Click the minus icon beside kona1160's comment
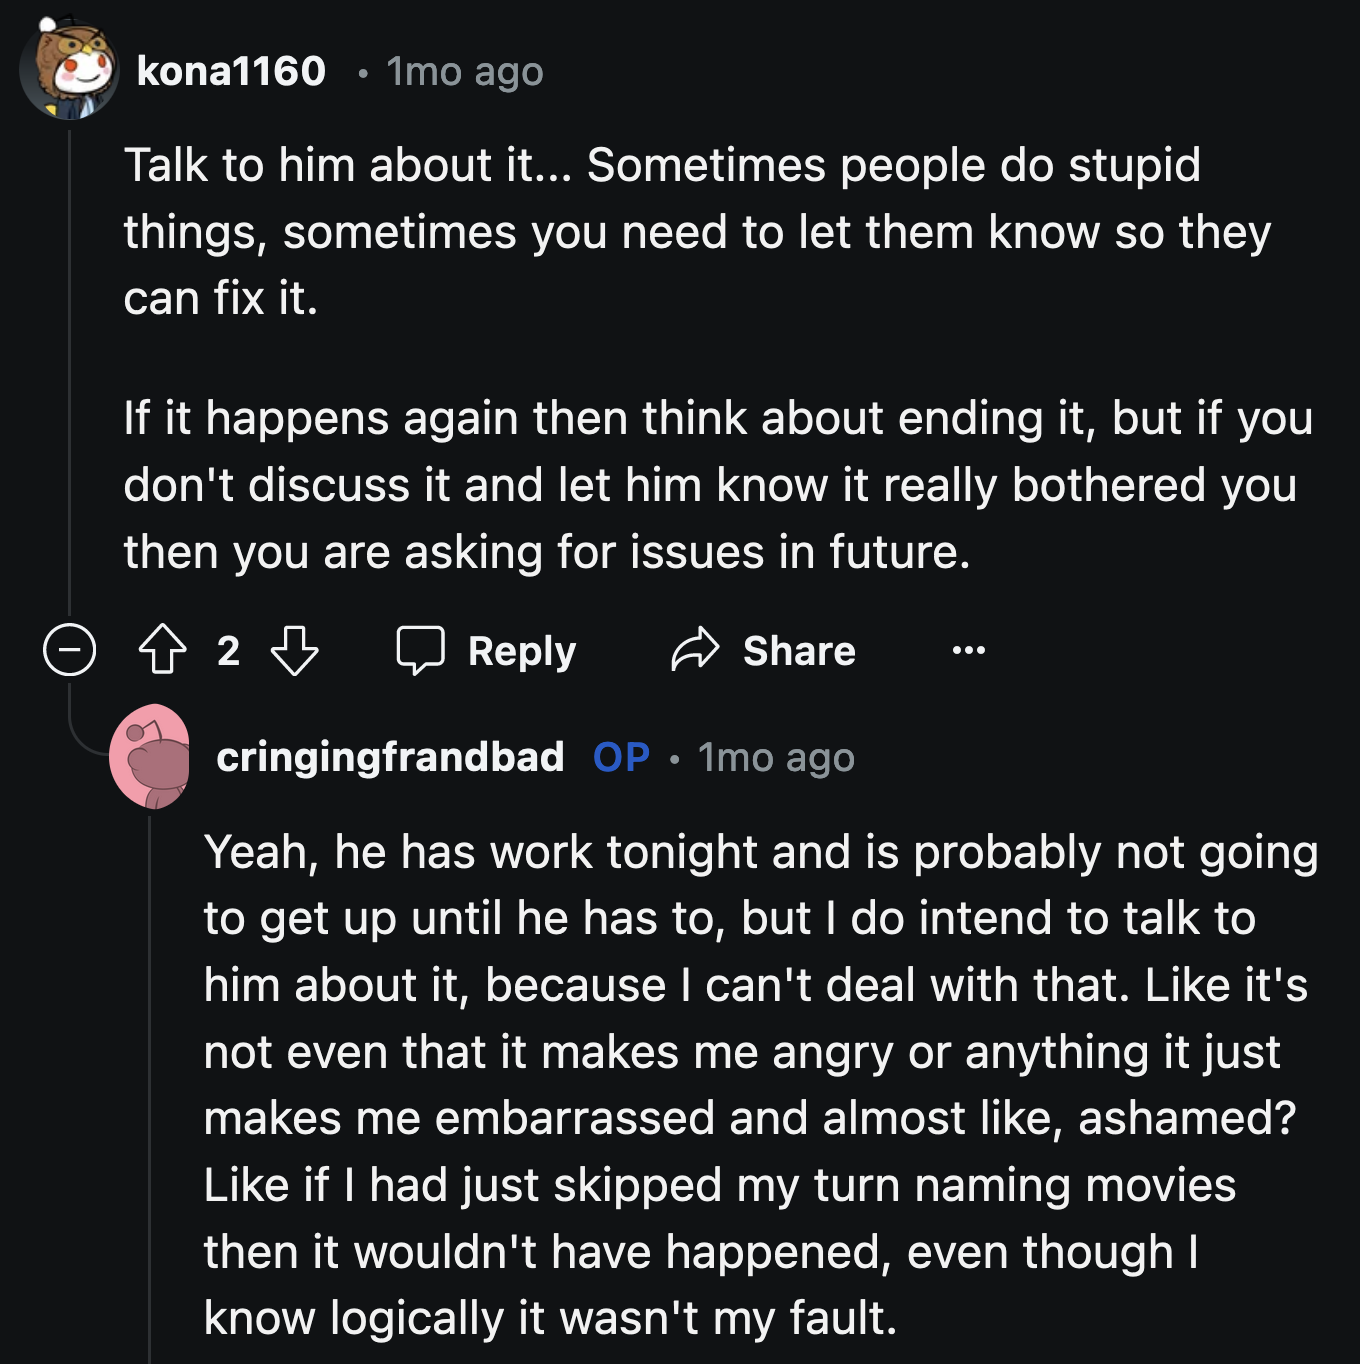Image resolution: width=1360 pixels, height=1364 pixels. tap(68, 651)
